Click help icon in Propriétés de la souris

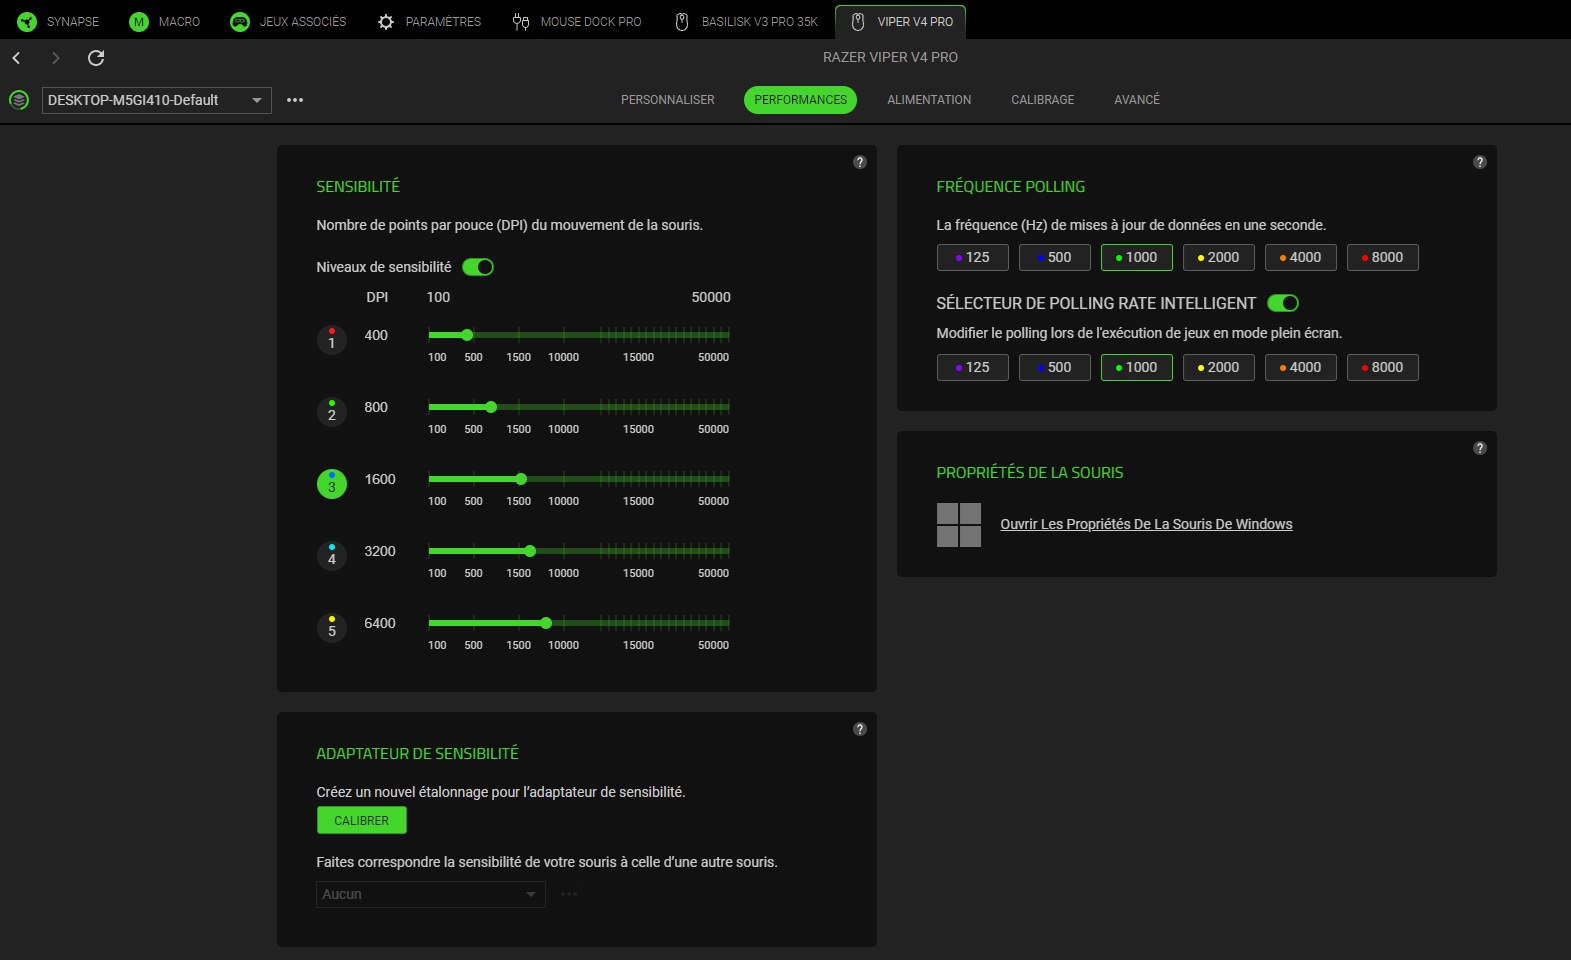(x=1479, y=448)
